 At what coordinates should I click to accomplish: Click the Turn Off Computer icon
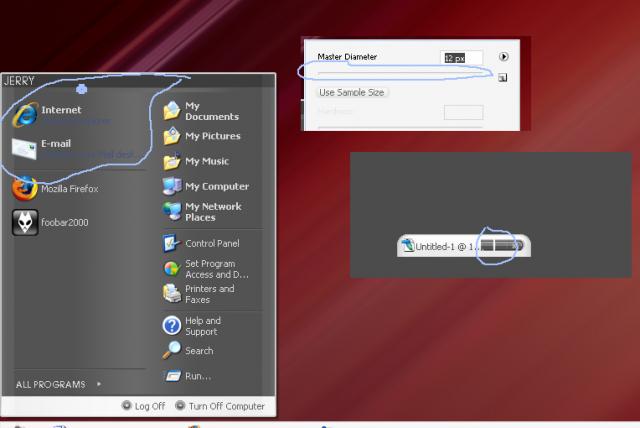coord(180,405)
